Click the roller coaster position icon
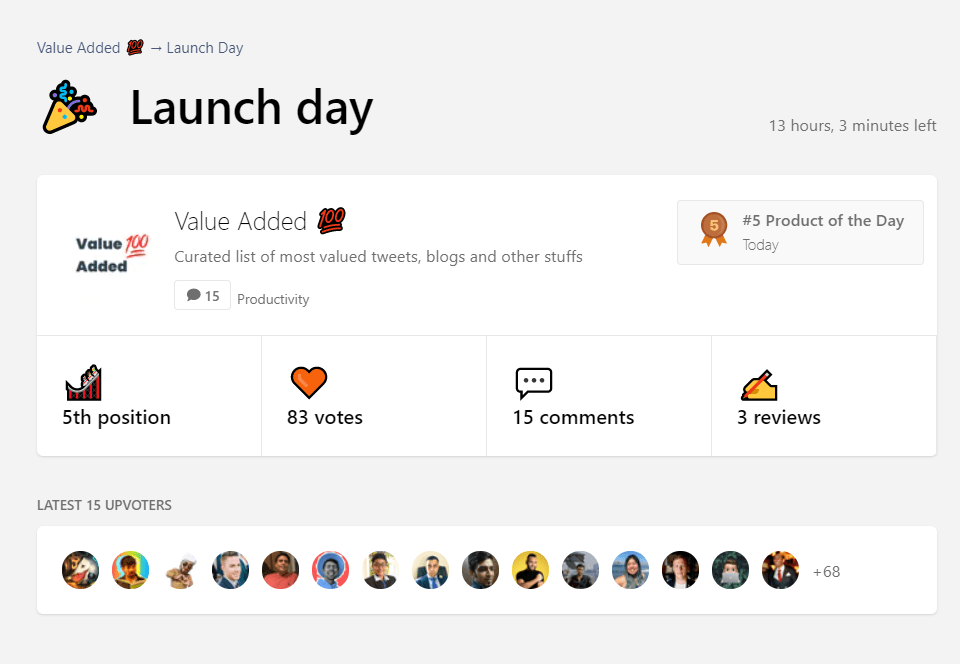This screenshot has width=960, height=664. coord(84,382)
